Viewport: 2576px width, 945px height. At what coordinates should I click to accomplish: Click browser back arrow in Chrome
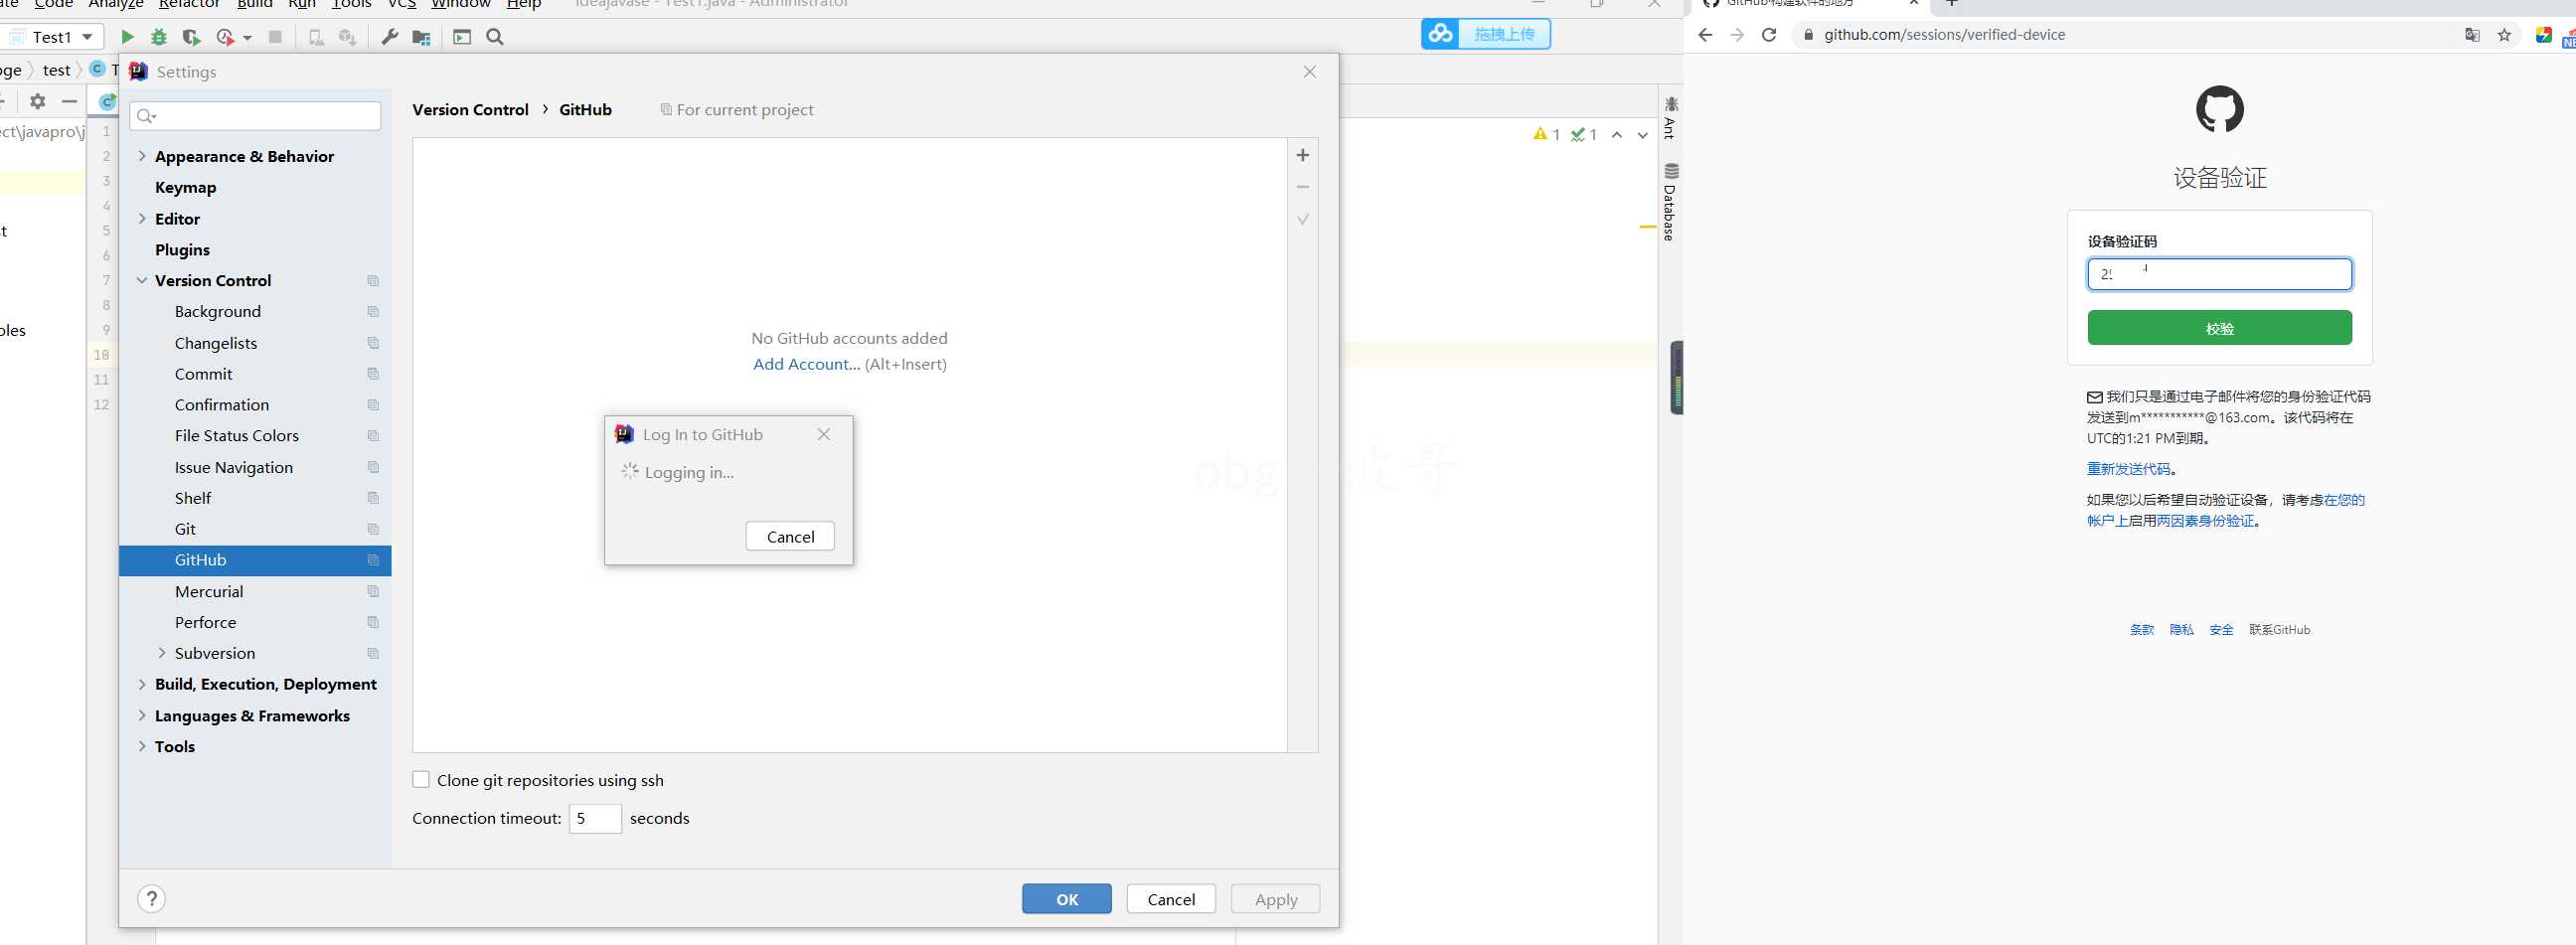click(1705, 35)
